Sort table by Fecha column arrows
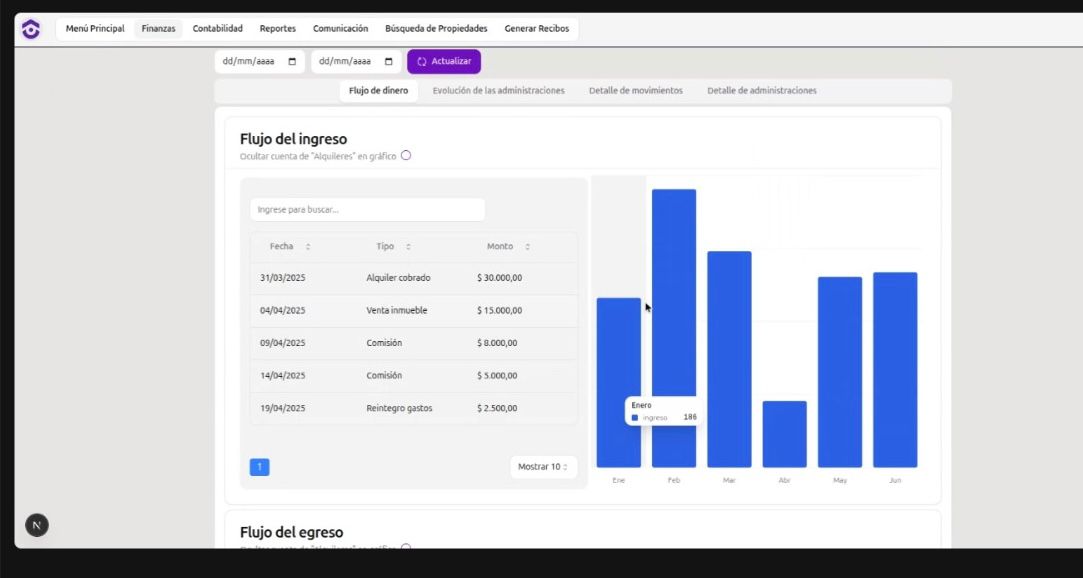The image size is (1083, 578). tap(308, 247)
